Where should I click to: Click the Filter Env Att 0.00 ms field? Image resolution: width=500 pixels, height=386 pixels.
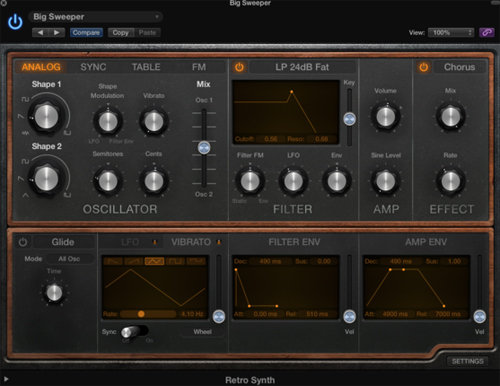coord(265,314)
